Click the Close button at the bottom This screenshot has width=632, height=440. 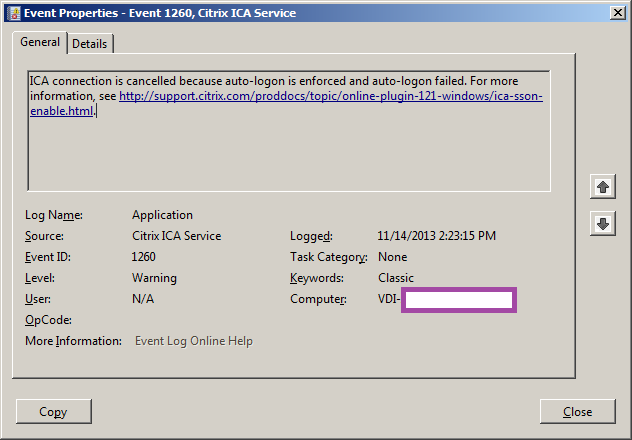coord(577,411)
